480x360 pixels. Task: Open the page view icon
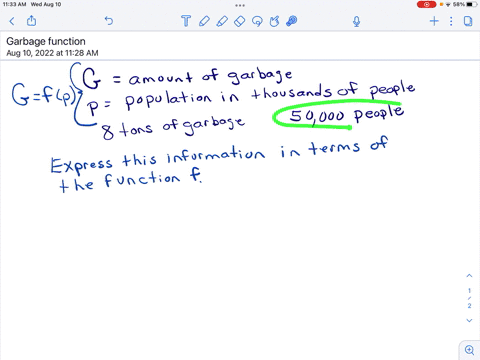468,21
